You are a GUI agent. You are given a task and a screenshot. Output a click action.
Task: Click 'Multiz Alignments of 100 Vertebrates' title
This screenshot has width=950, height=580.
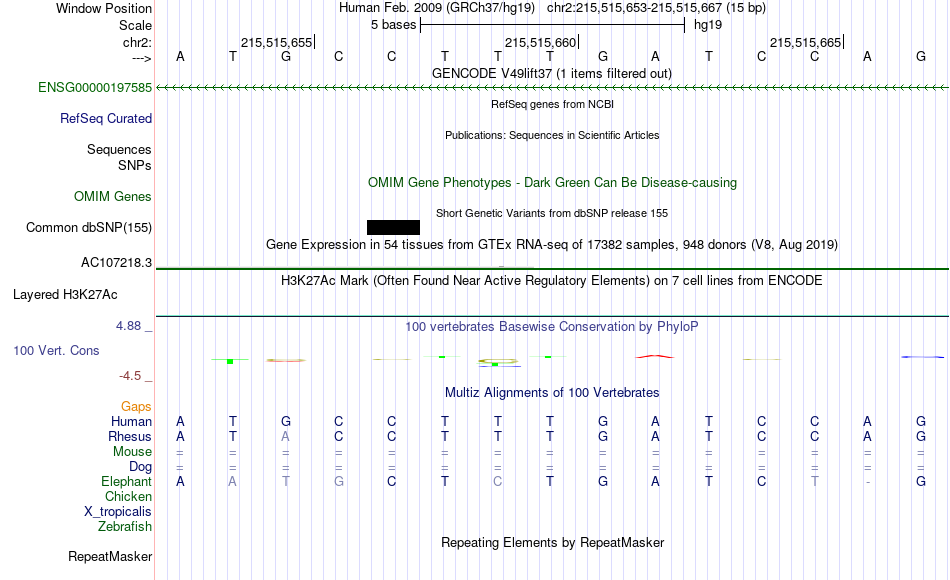click(552, 393)
